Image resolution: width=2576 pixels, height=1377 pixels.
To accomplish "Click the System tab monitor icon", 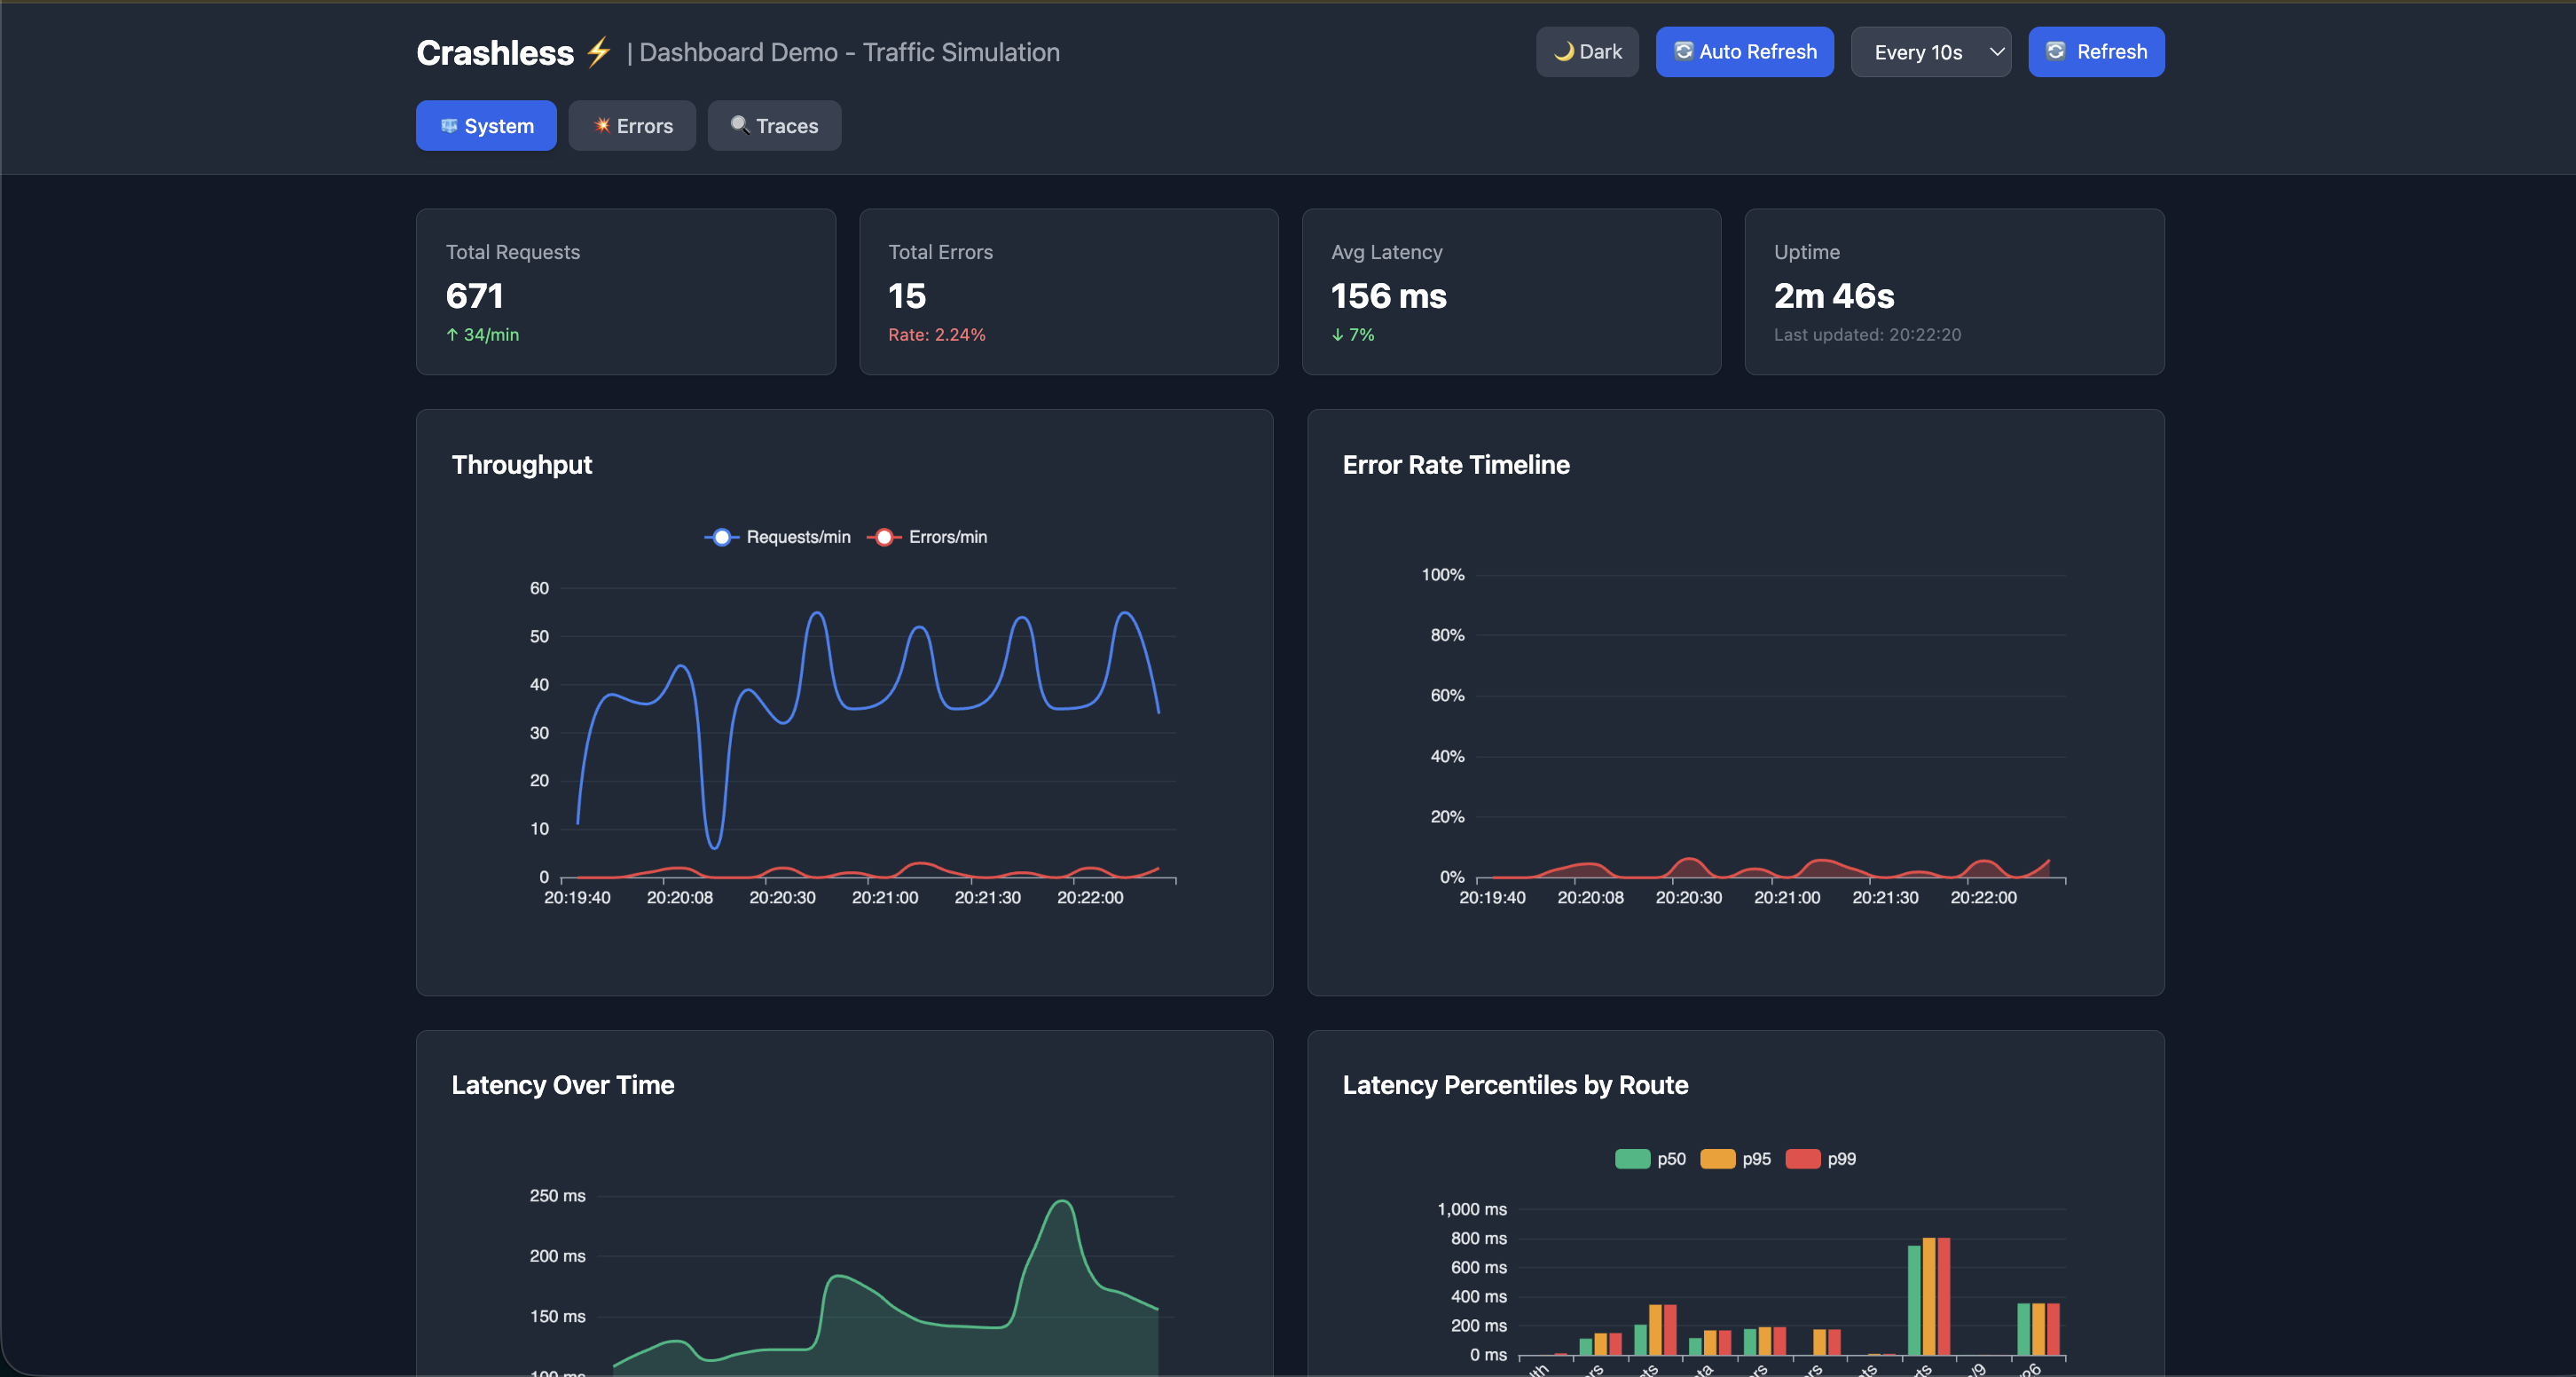I will [449, 126].
